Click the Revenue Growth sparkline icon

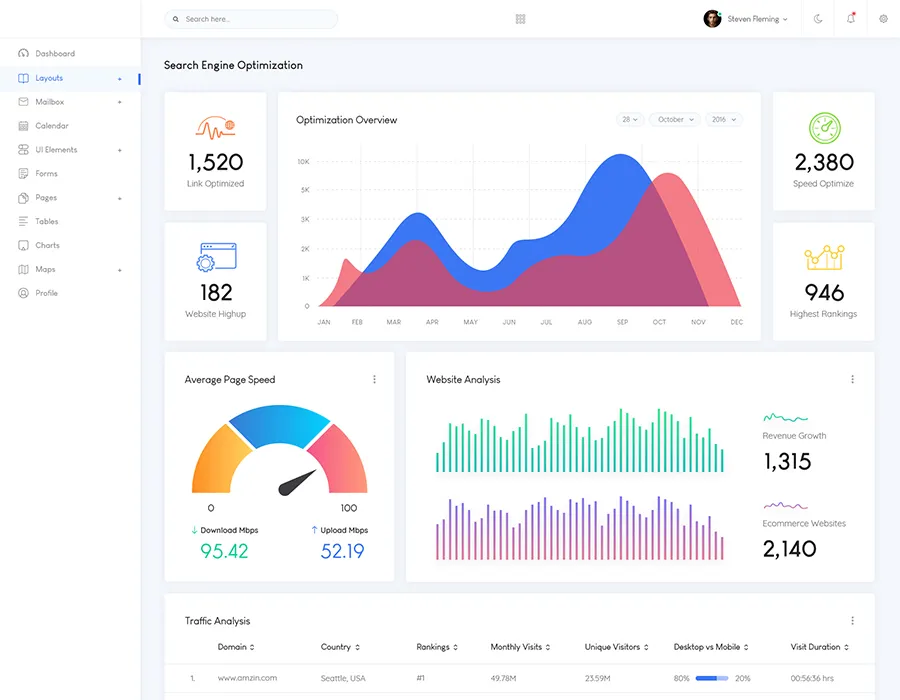[785, 417]
